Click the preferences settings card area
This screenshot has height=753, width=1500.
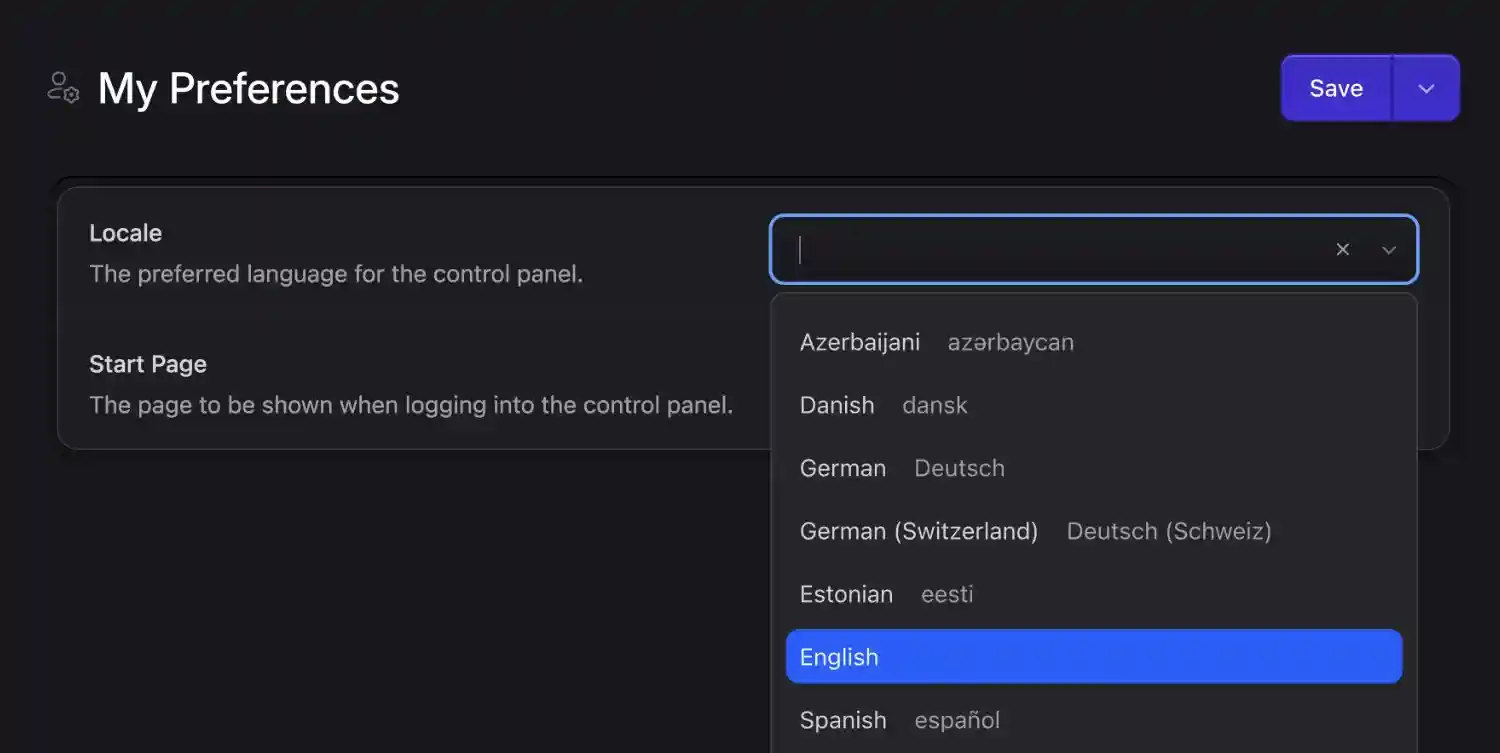coord(400,320)
